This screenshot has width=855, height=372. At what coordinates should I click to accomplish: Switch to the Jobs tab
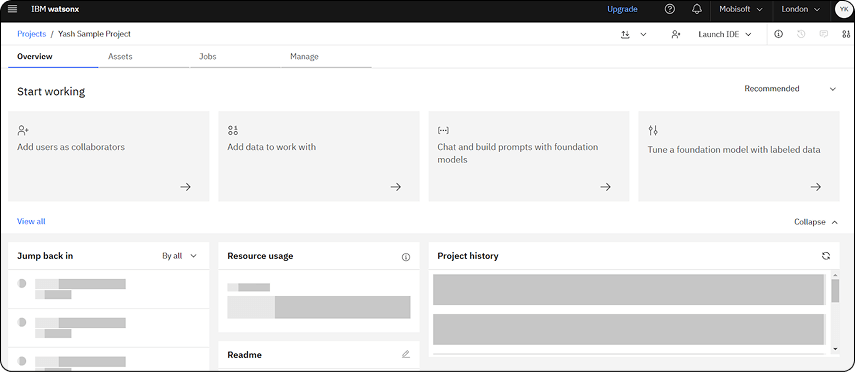pos(235,57)
